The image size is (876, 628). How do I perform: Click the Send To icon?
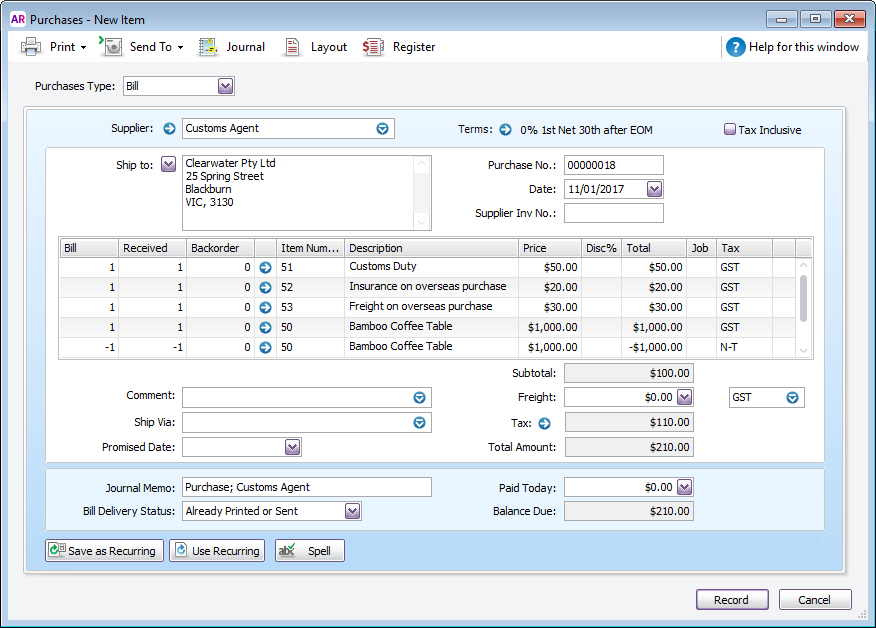[x=111, y=47]
